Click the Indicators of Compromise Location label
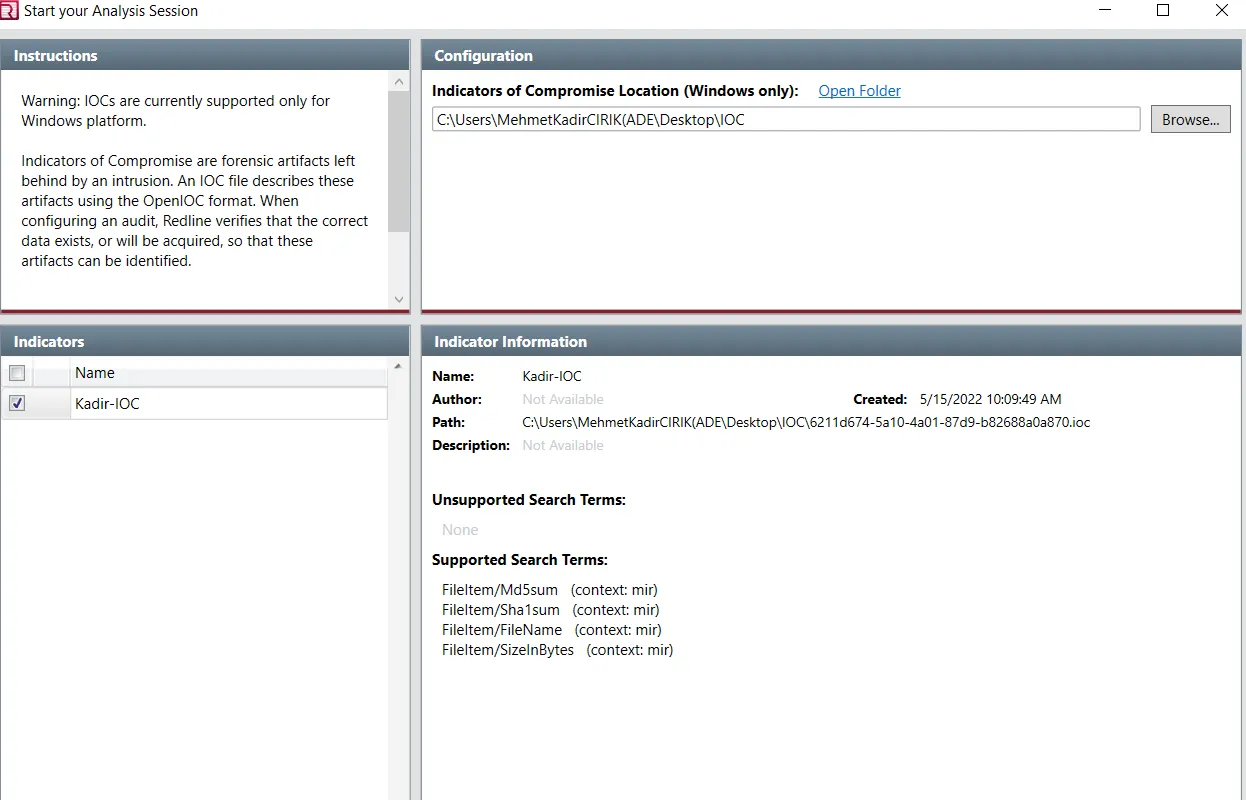This screenshot has width=1246, height=800. tap(615, 91)
